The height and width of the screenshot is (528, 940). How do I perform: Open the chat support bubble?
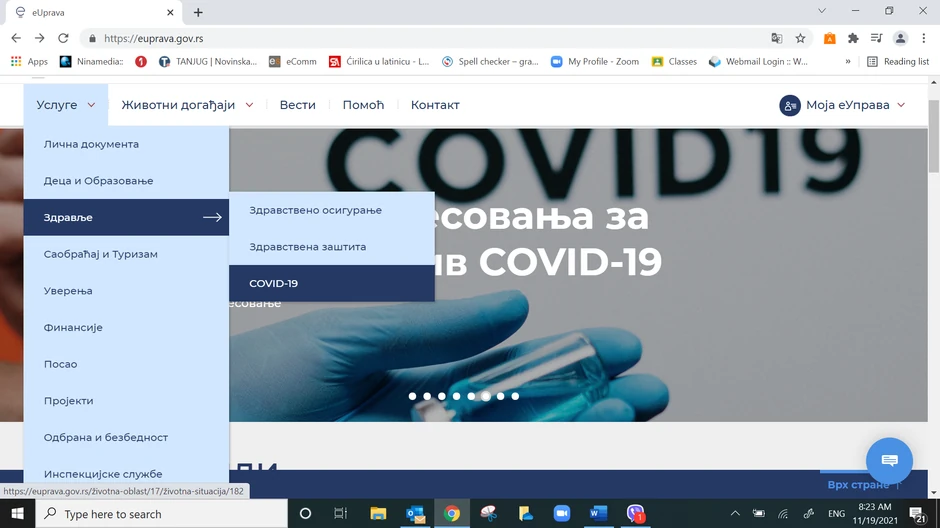[x=890, y=460]
